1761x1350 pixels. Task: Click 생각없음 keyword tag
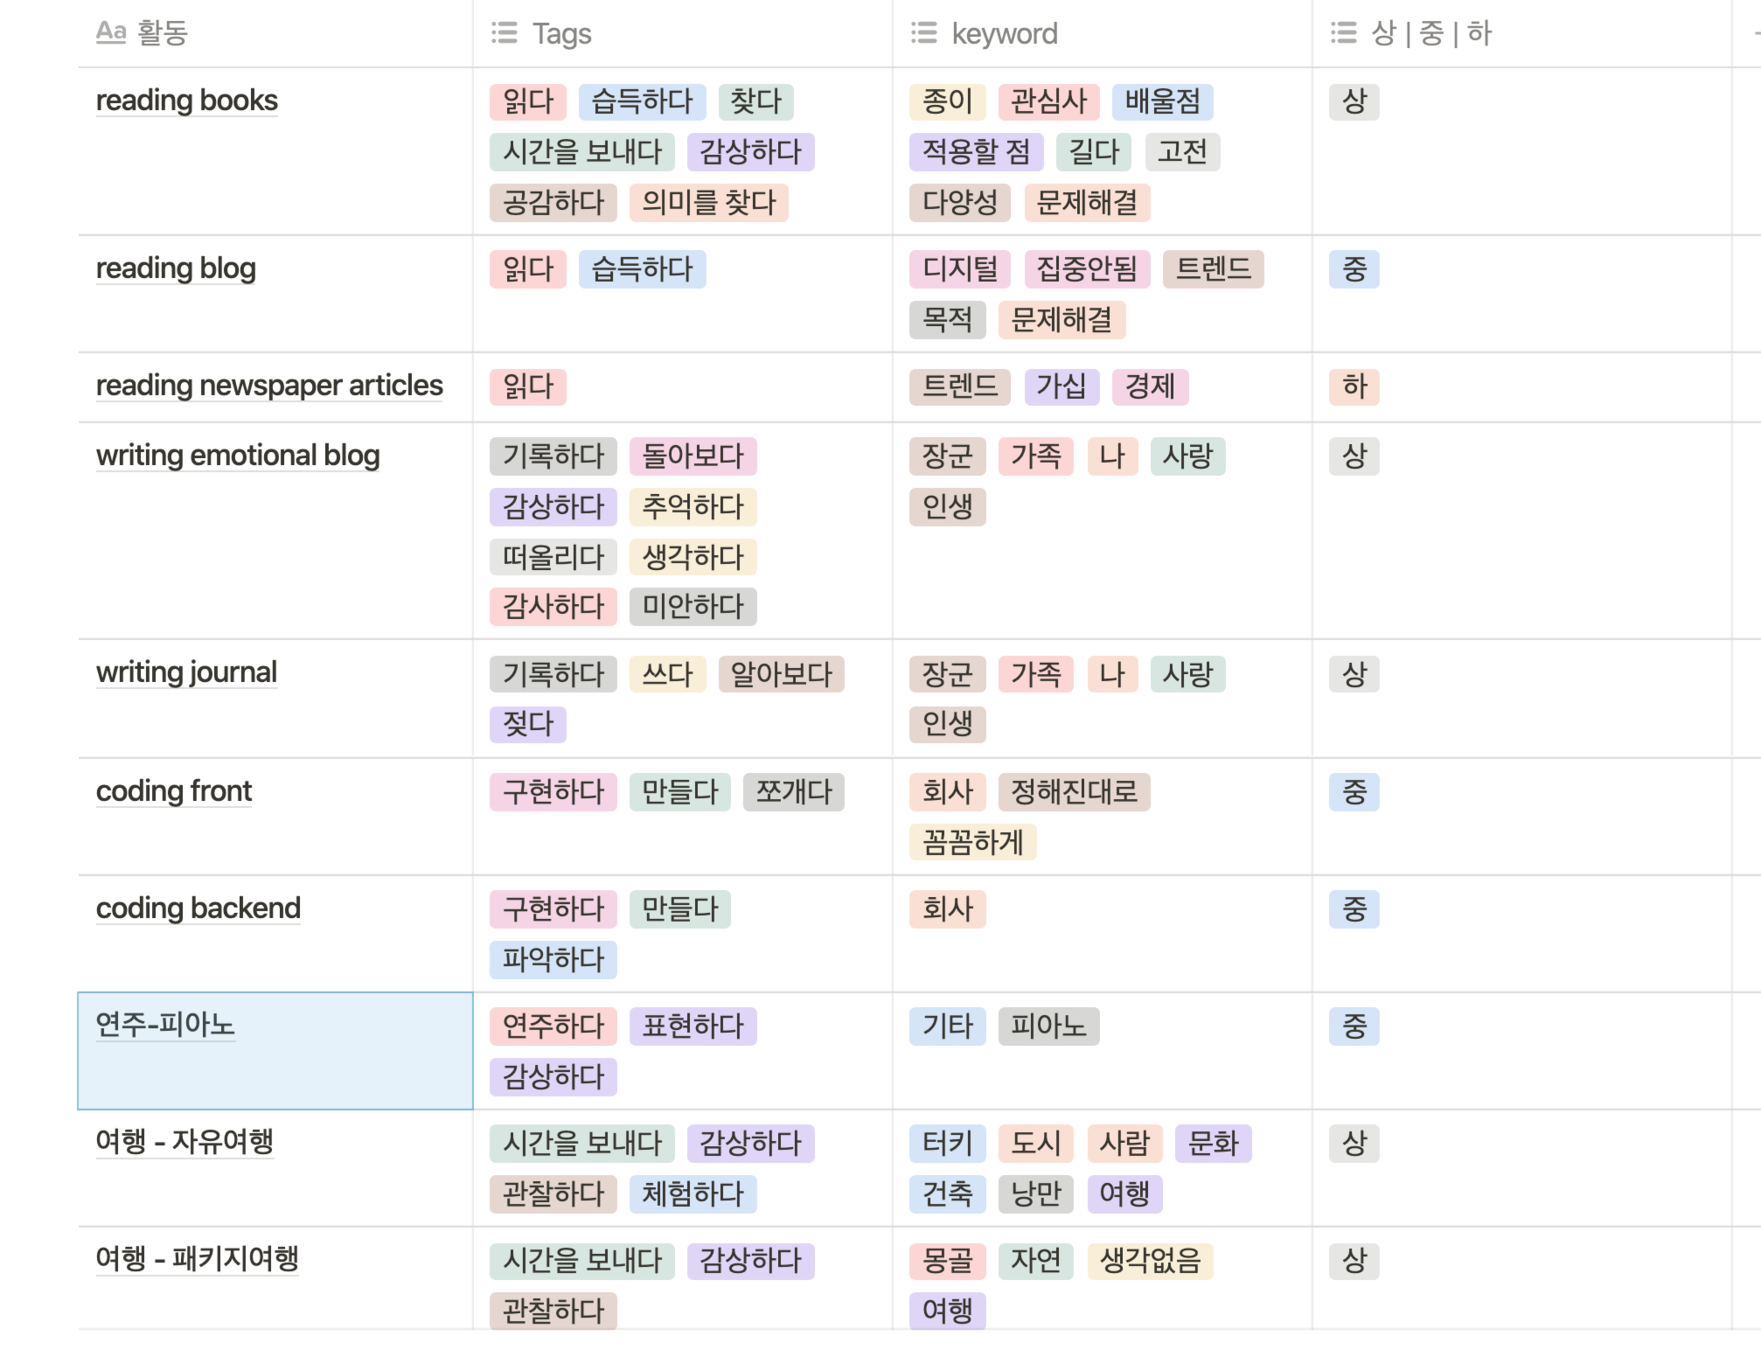coord(1150,1260)
